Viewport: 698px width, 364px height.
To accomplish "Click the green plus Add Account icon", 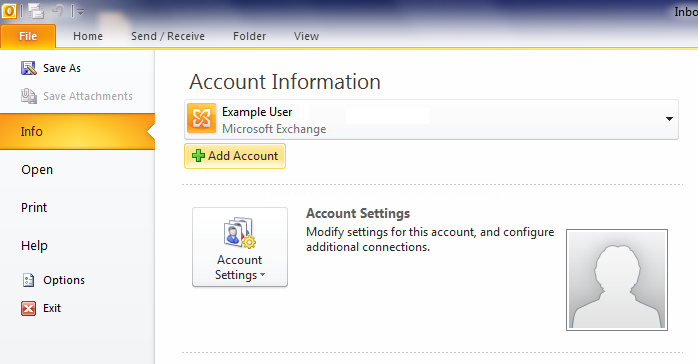I will click(198, 156).
